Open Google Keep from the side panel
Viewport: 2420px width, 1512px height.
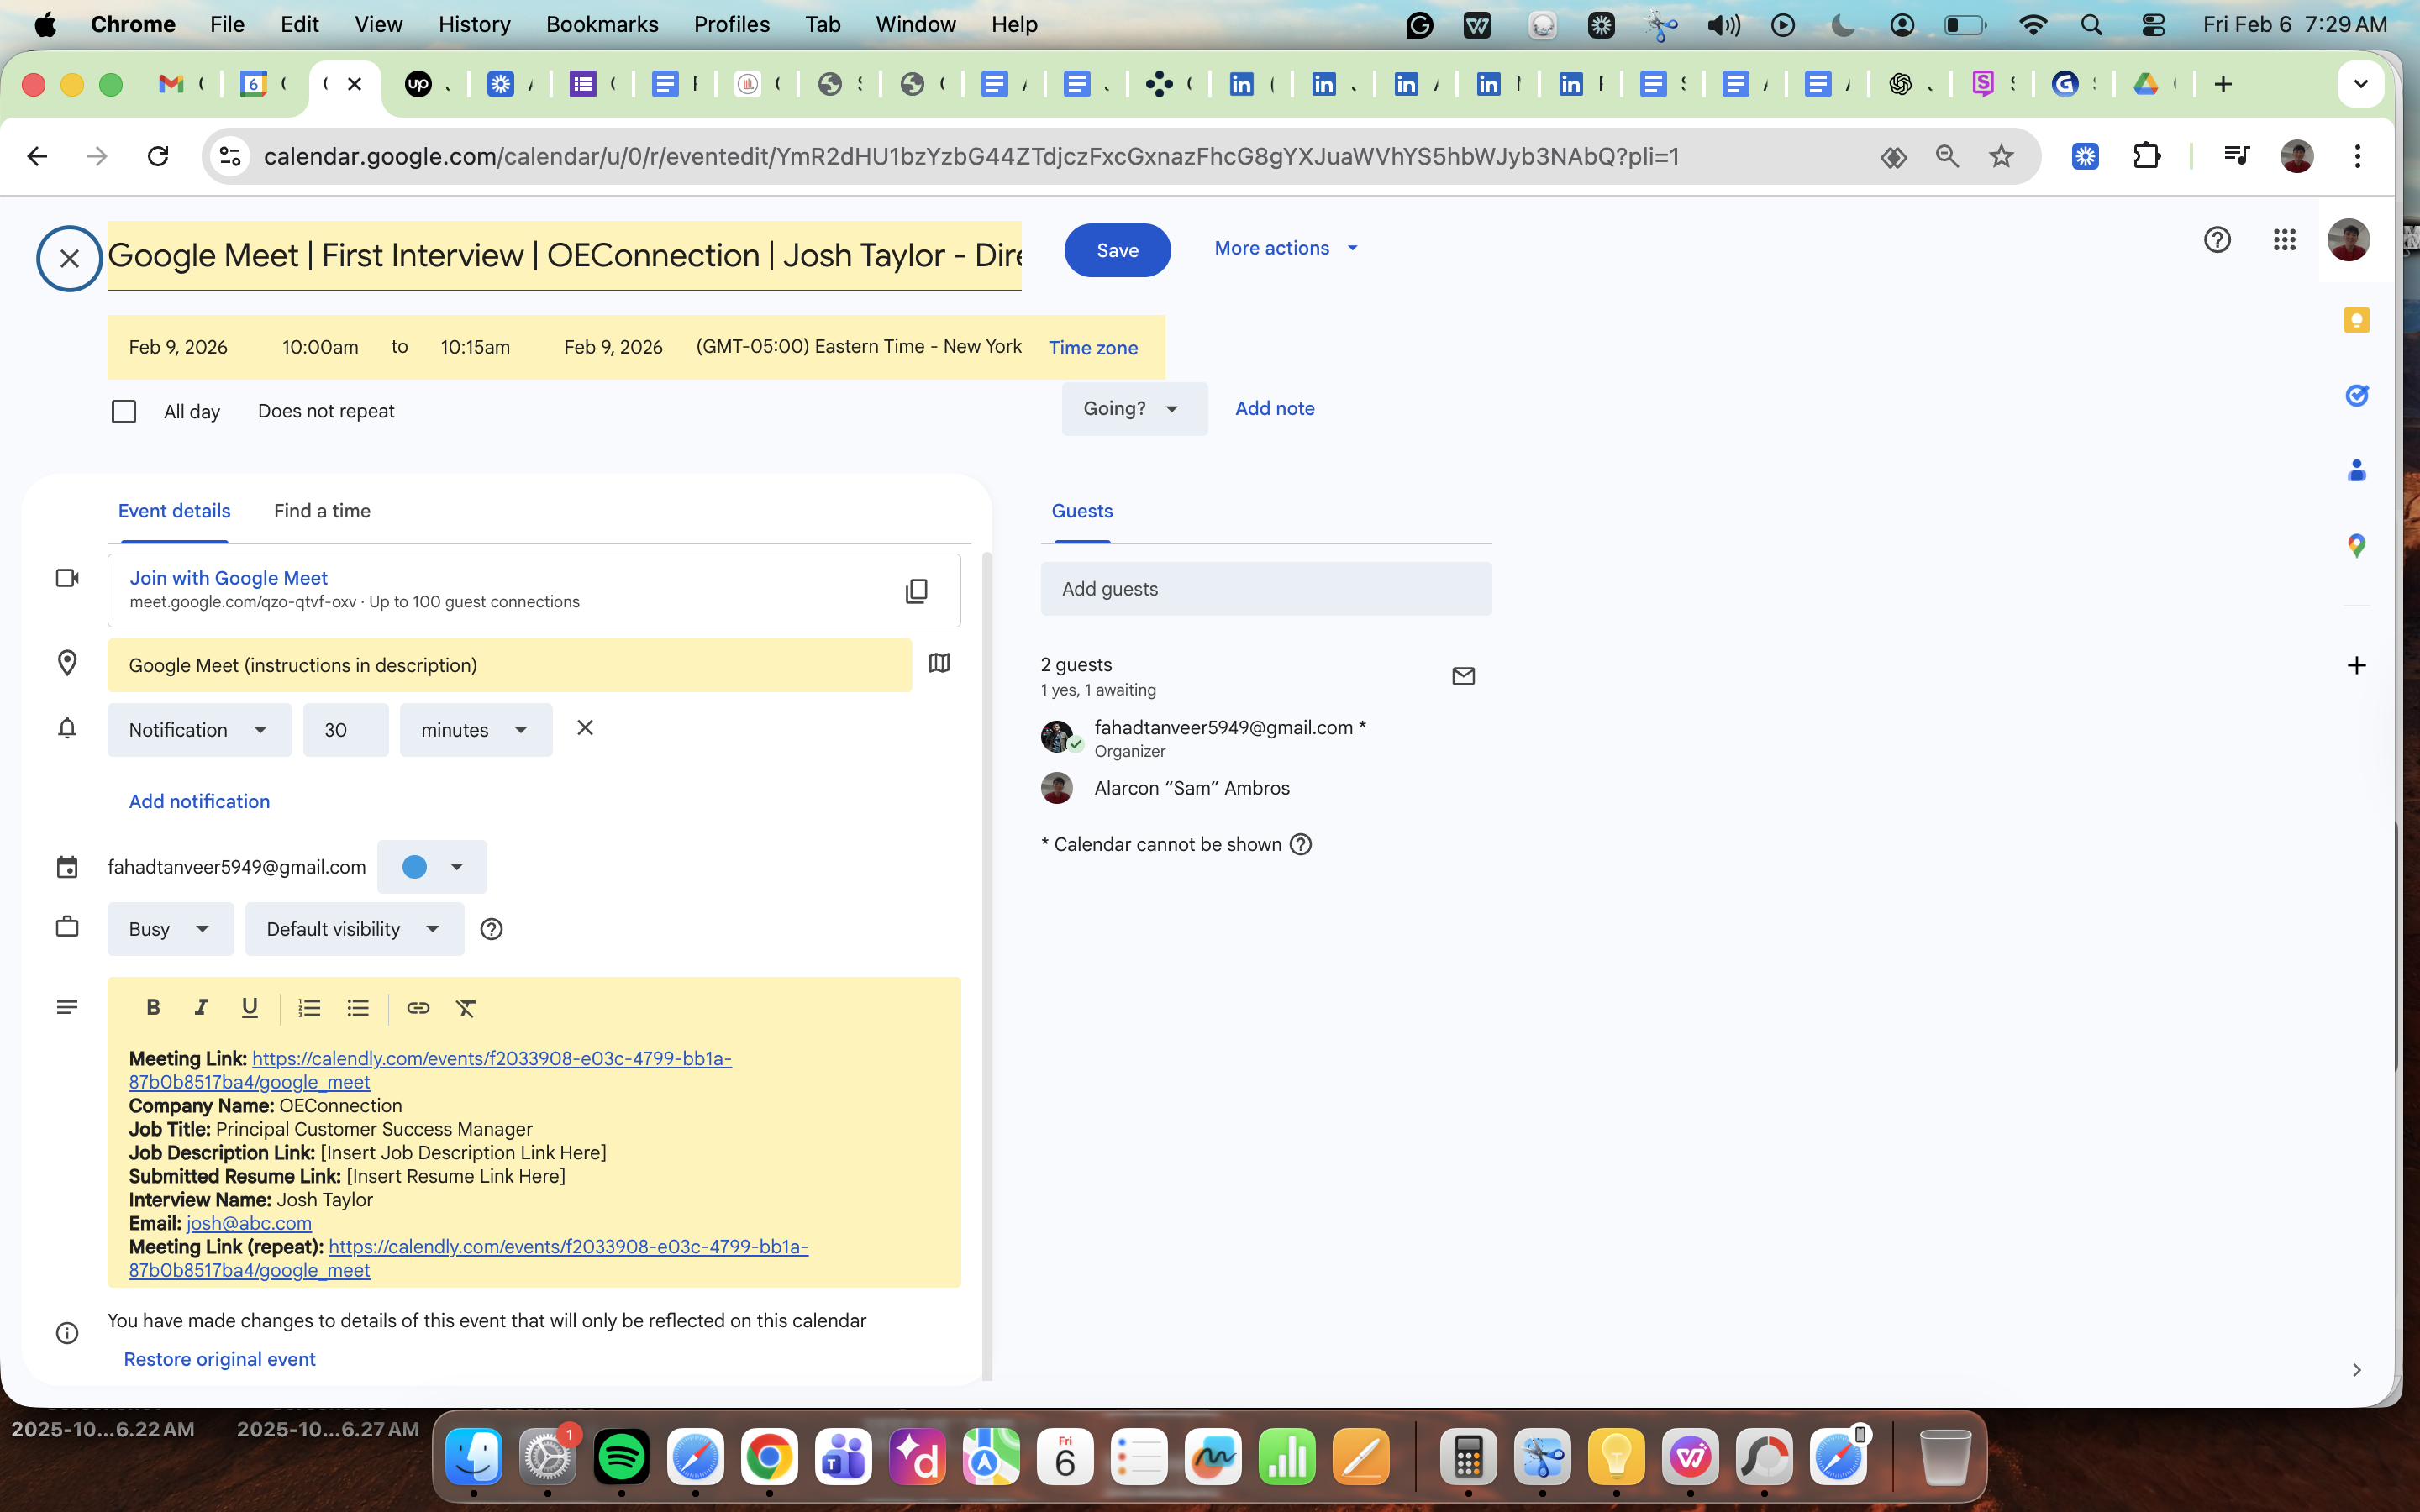click(2356, 320)
